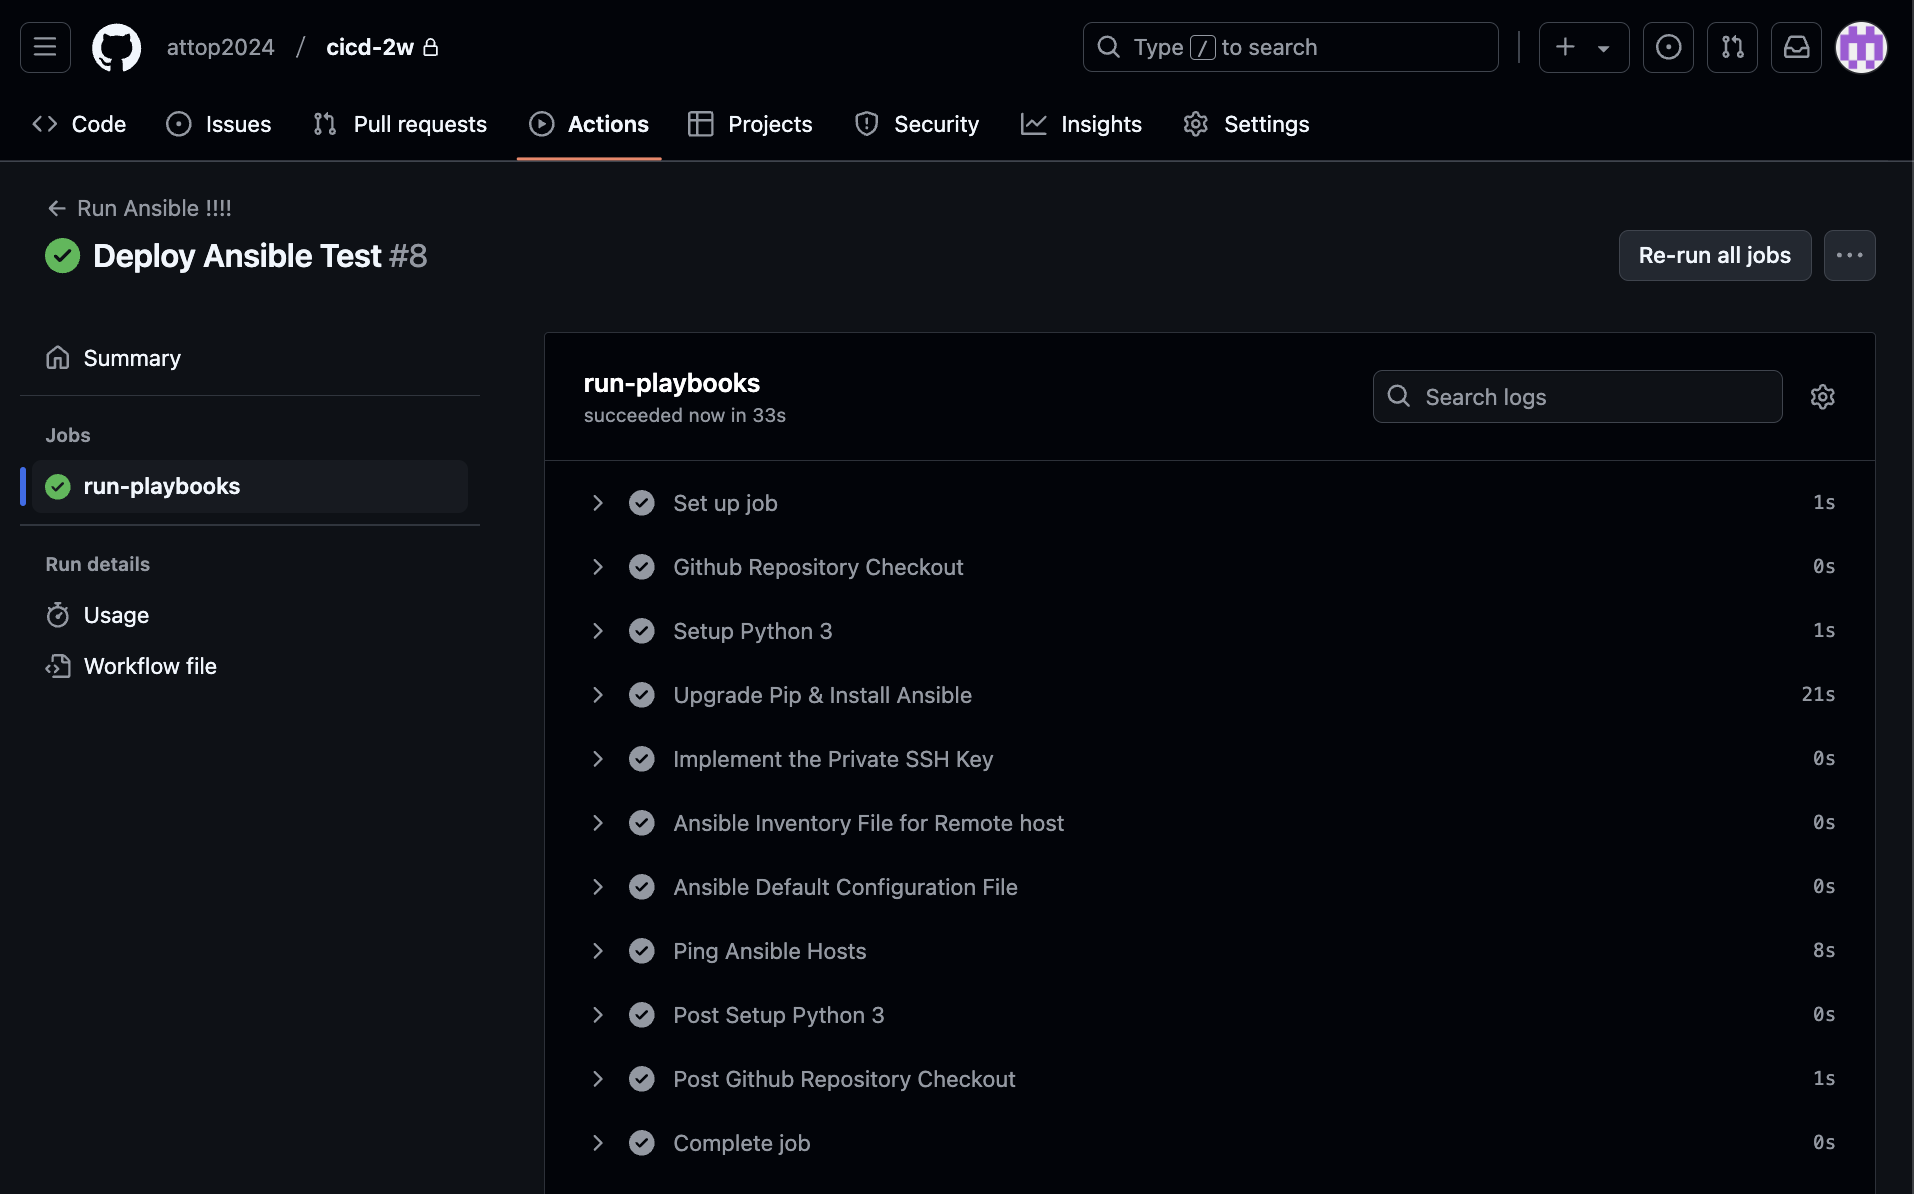Expand the Set up job step

point(598,503)
